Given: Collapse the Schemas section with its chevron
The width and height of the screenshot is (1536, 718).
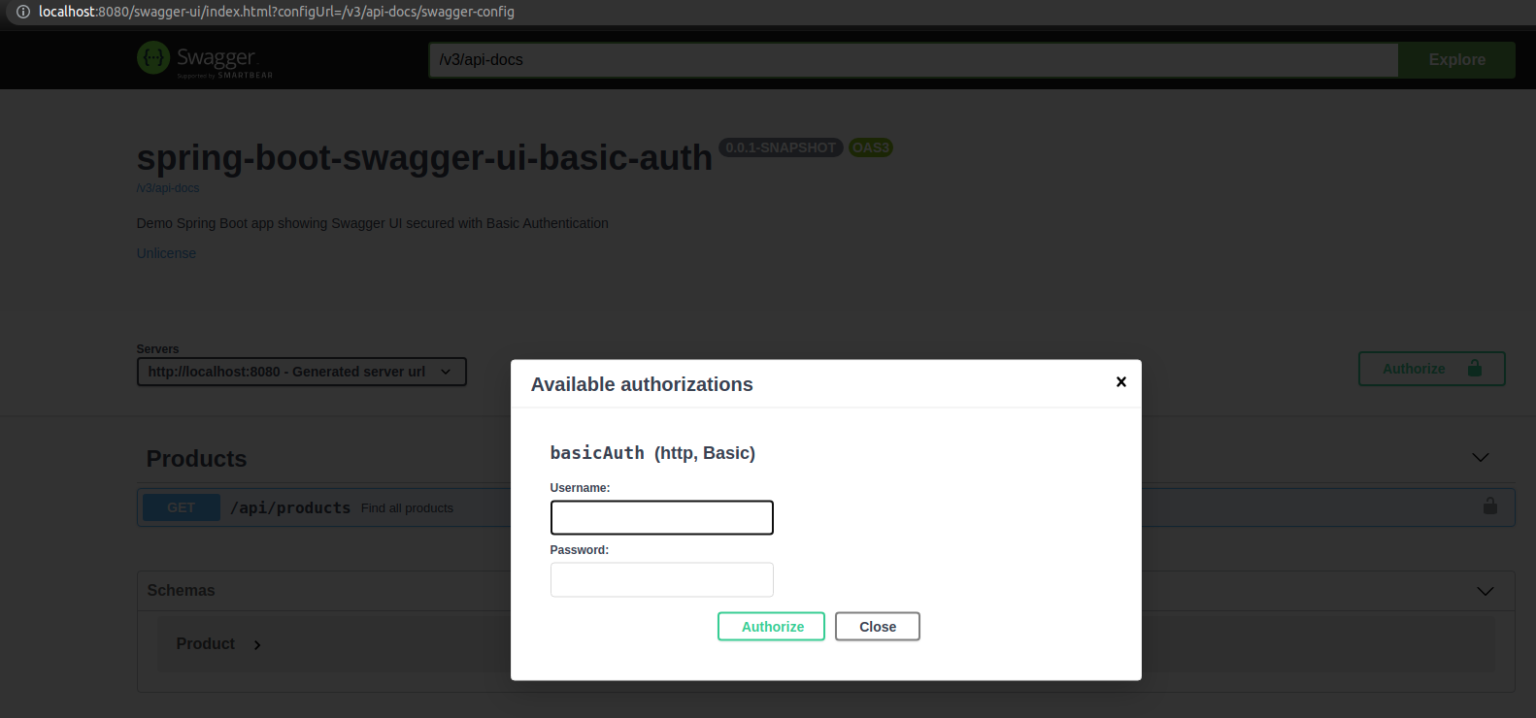Looking at the screenshot, I should (x=1485, y=591).
